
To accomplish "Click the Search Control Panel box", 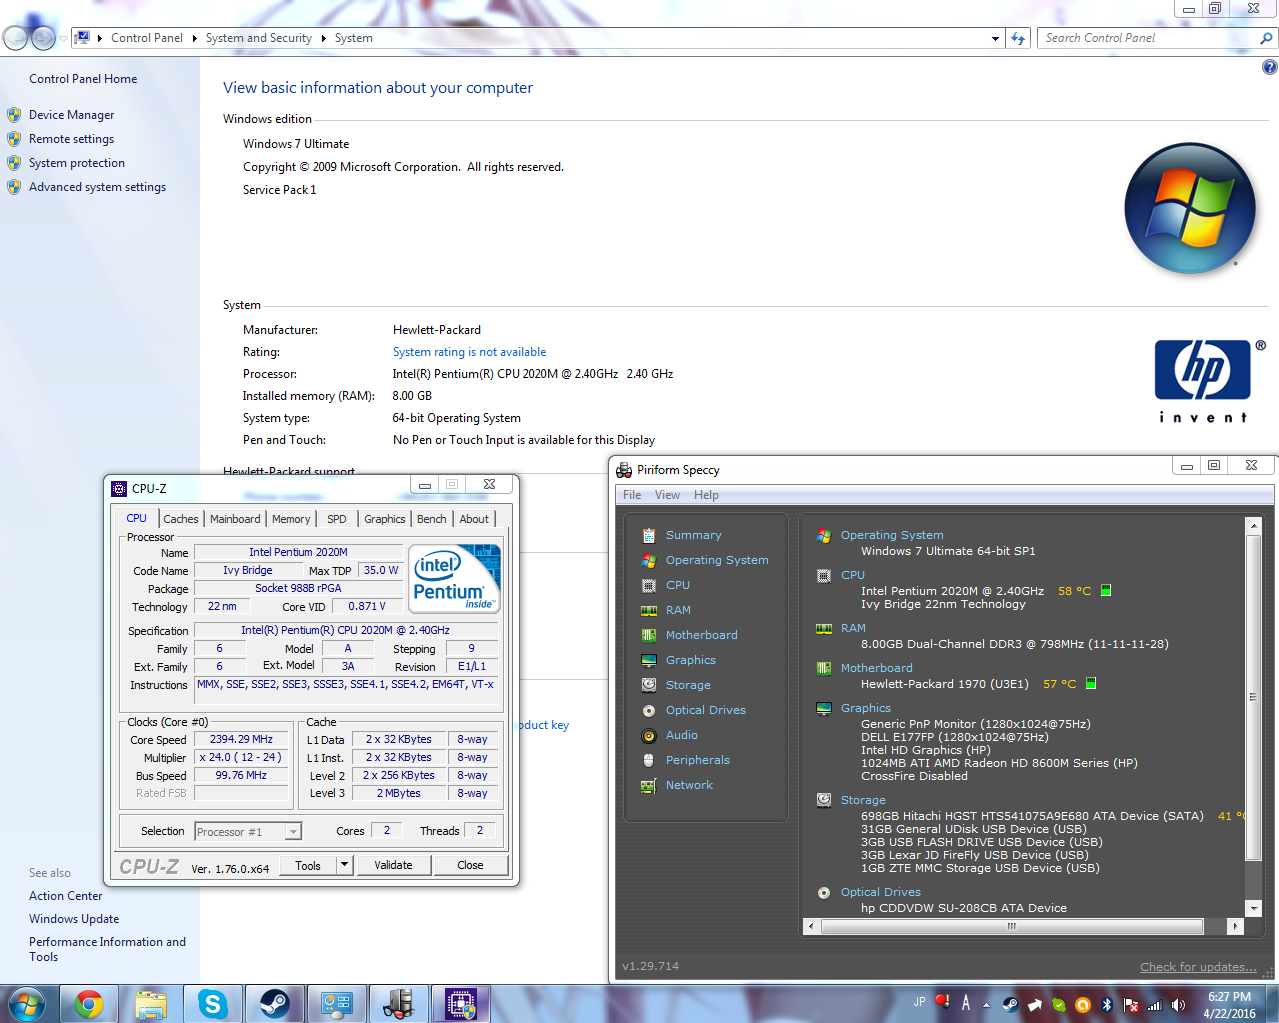I will (1148, 38).
